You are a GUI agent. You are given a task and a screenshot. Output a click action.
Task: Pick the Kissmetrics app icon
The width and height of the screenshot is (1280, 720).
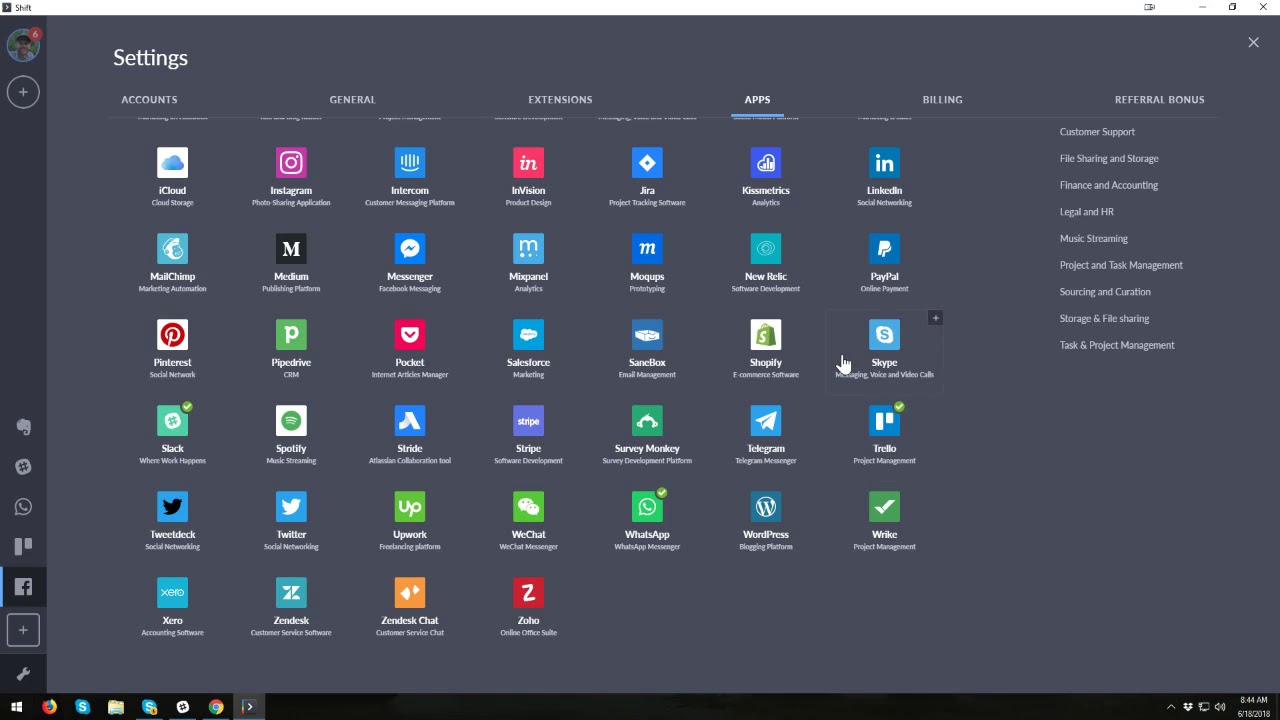tap(766, 163)
